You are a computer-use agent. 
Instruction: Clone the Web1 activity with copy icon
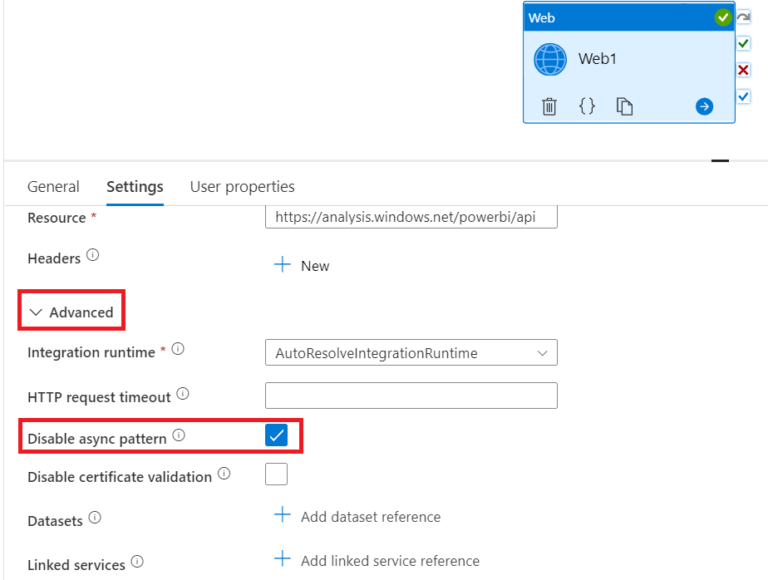pos(625,106)
